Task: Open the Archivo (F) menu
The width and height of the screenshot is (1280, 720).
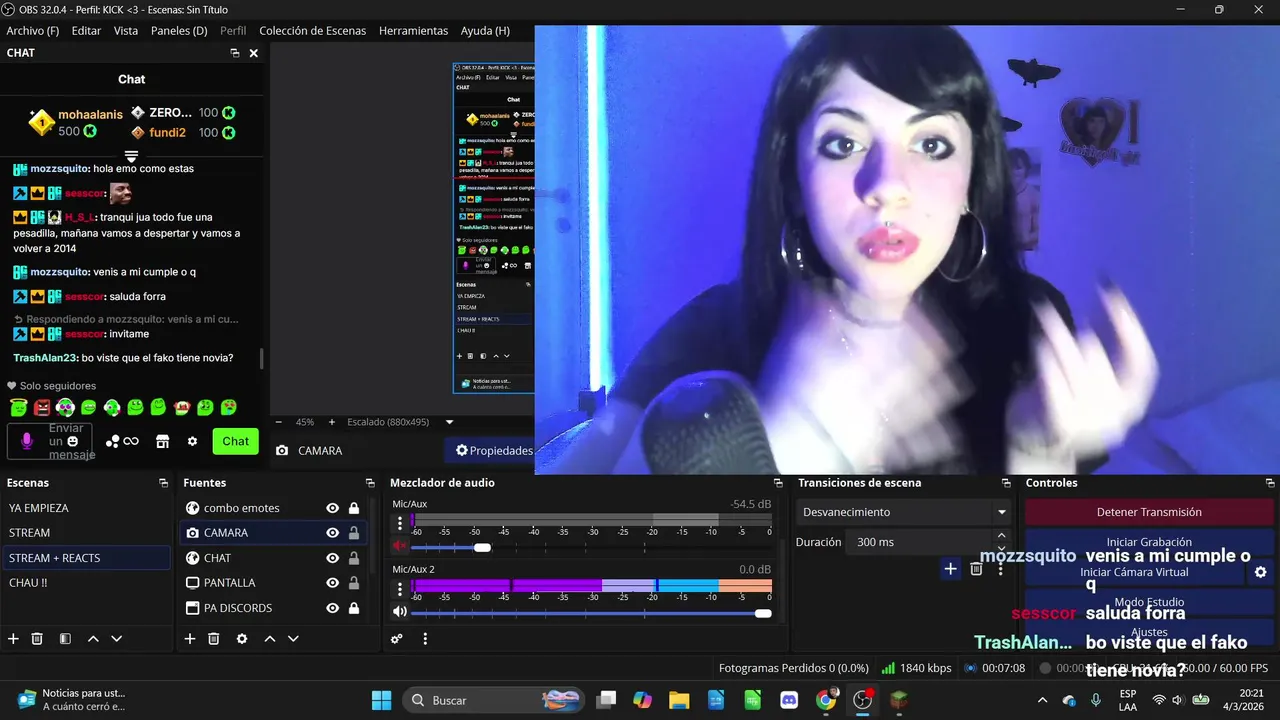Action: (x=33, y=31)
